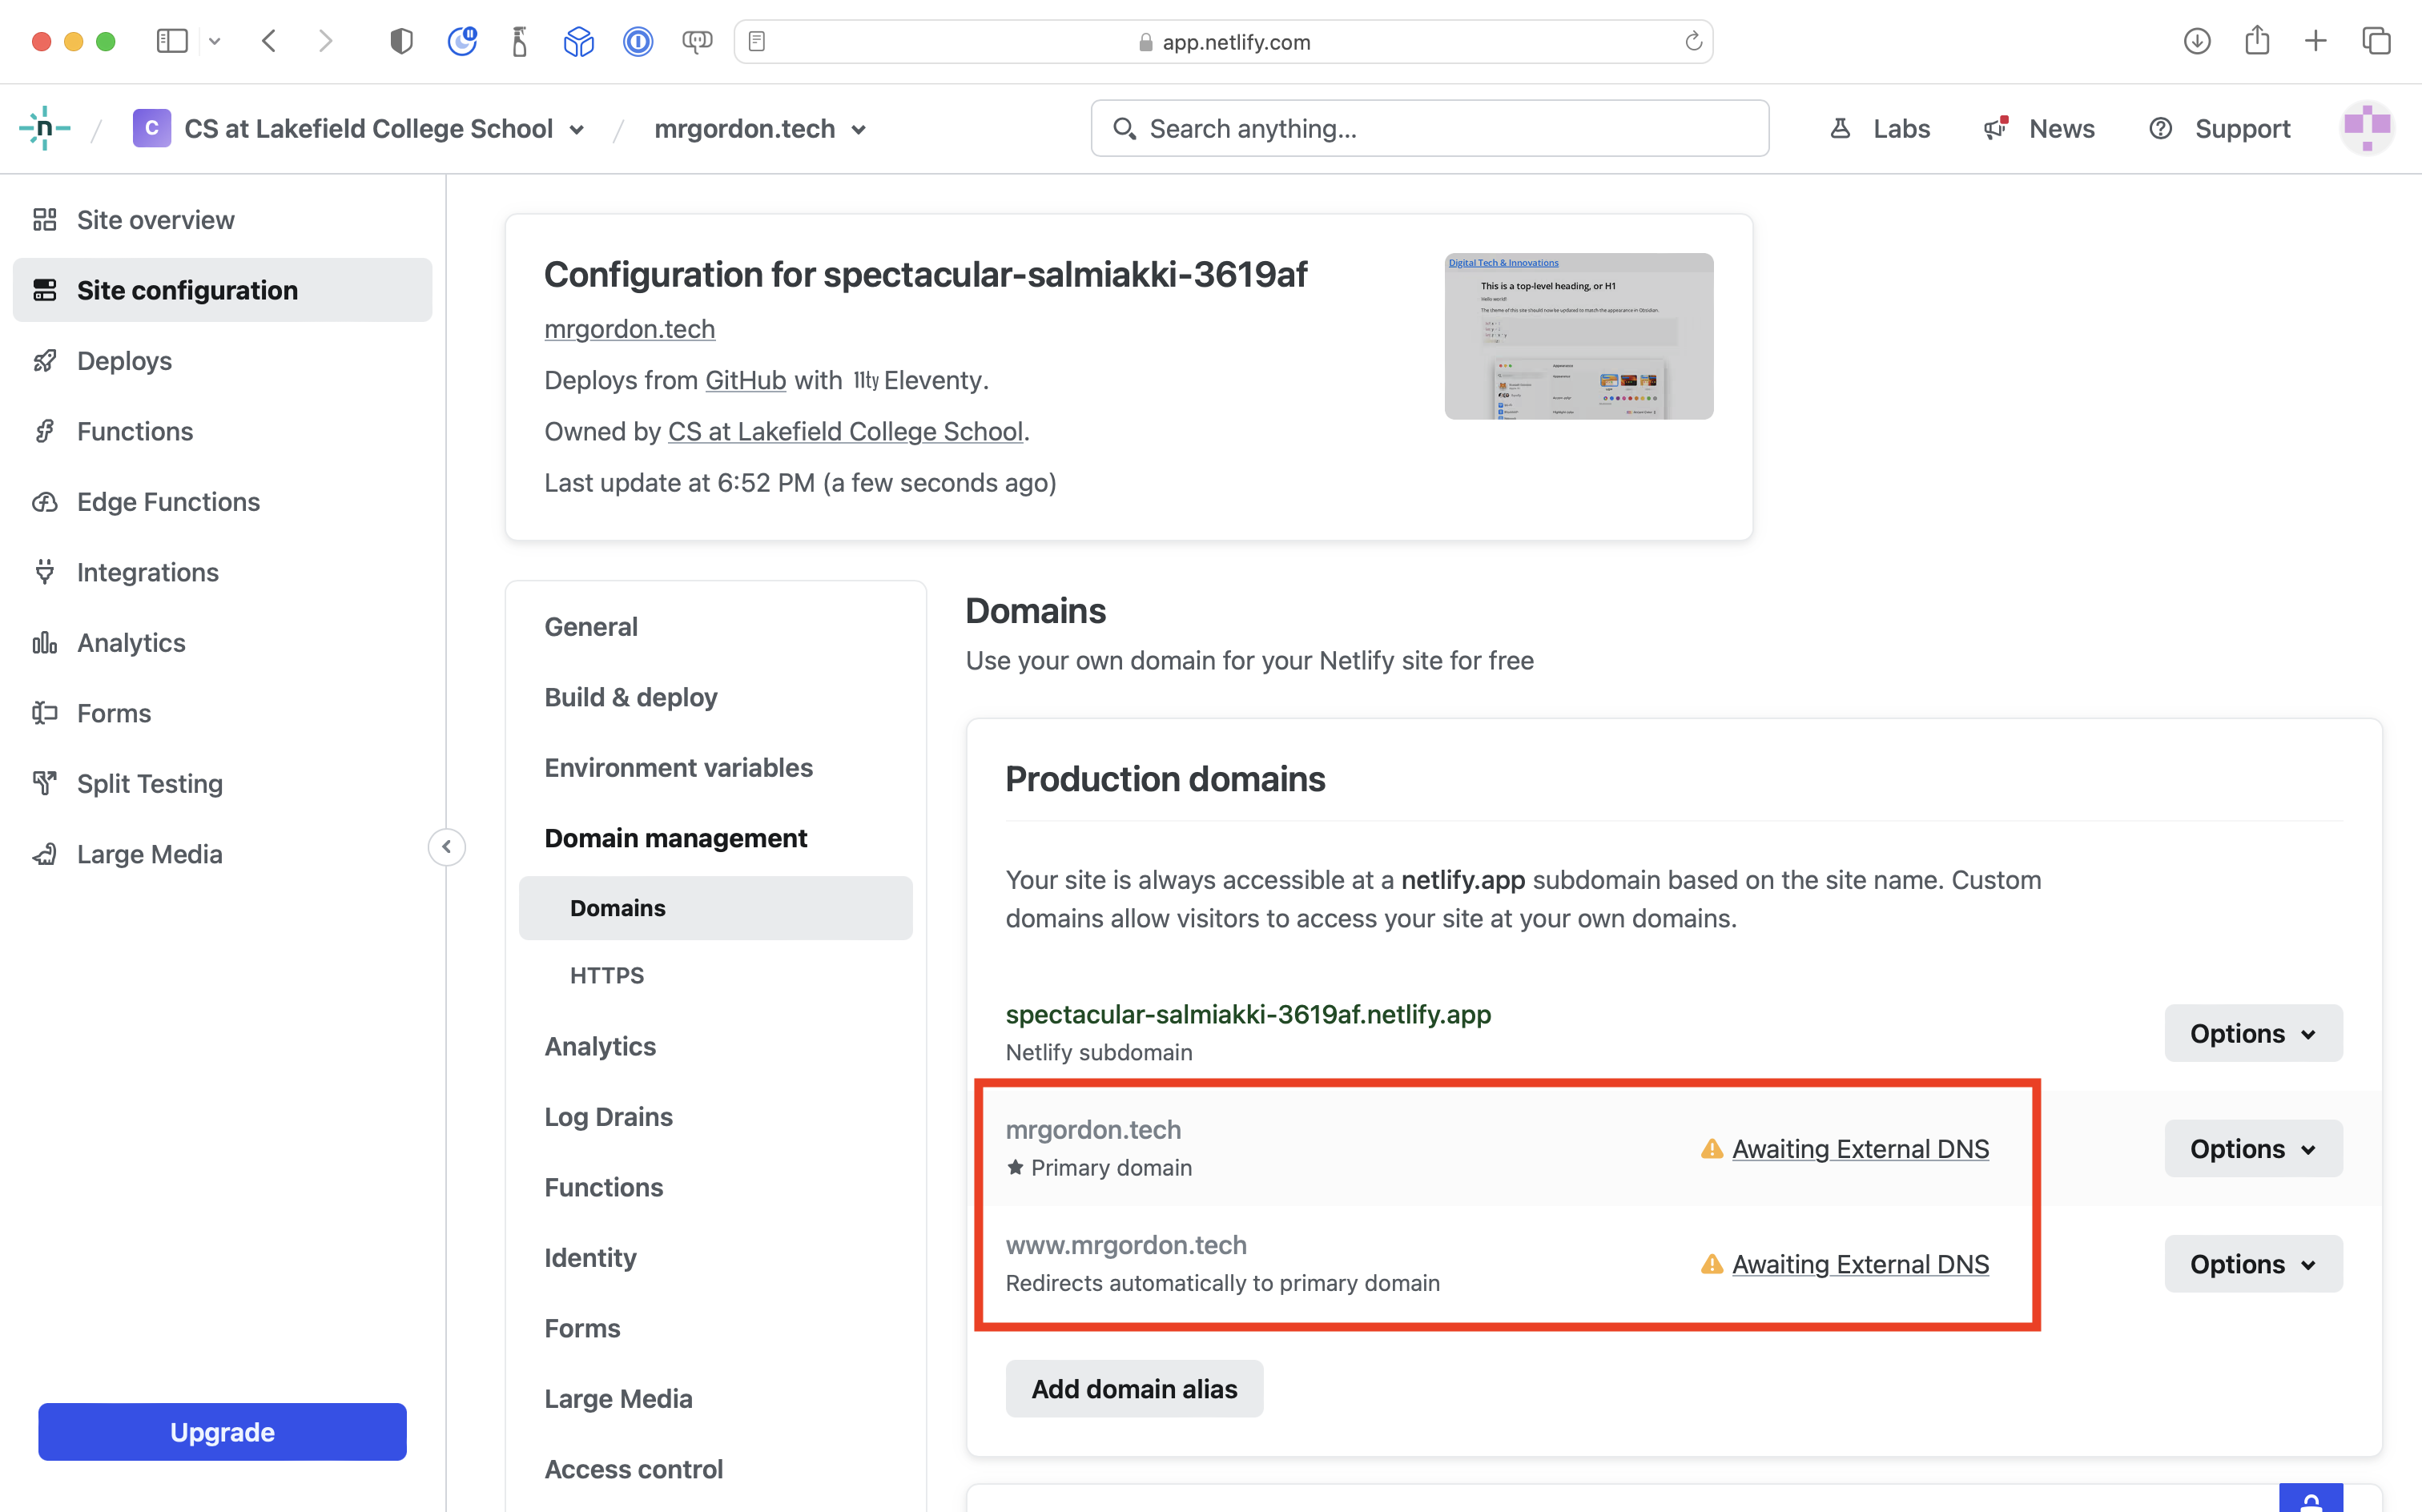Screen dimensions: 2422x1512
Task: Go back with the browser back arrow
Action: pos(268,41)
